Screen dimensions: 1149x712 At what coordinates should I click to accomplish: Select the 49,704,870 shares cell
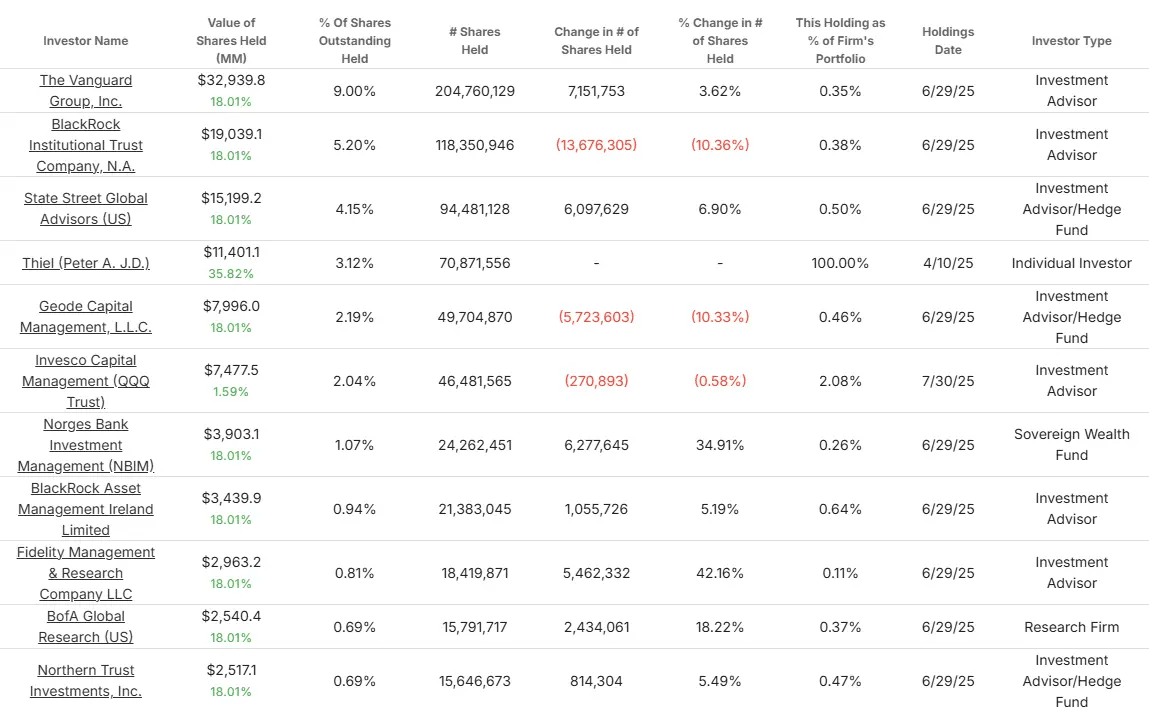coord(475,316)
